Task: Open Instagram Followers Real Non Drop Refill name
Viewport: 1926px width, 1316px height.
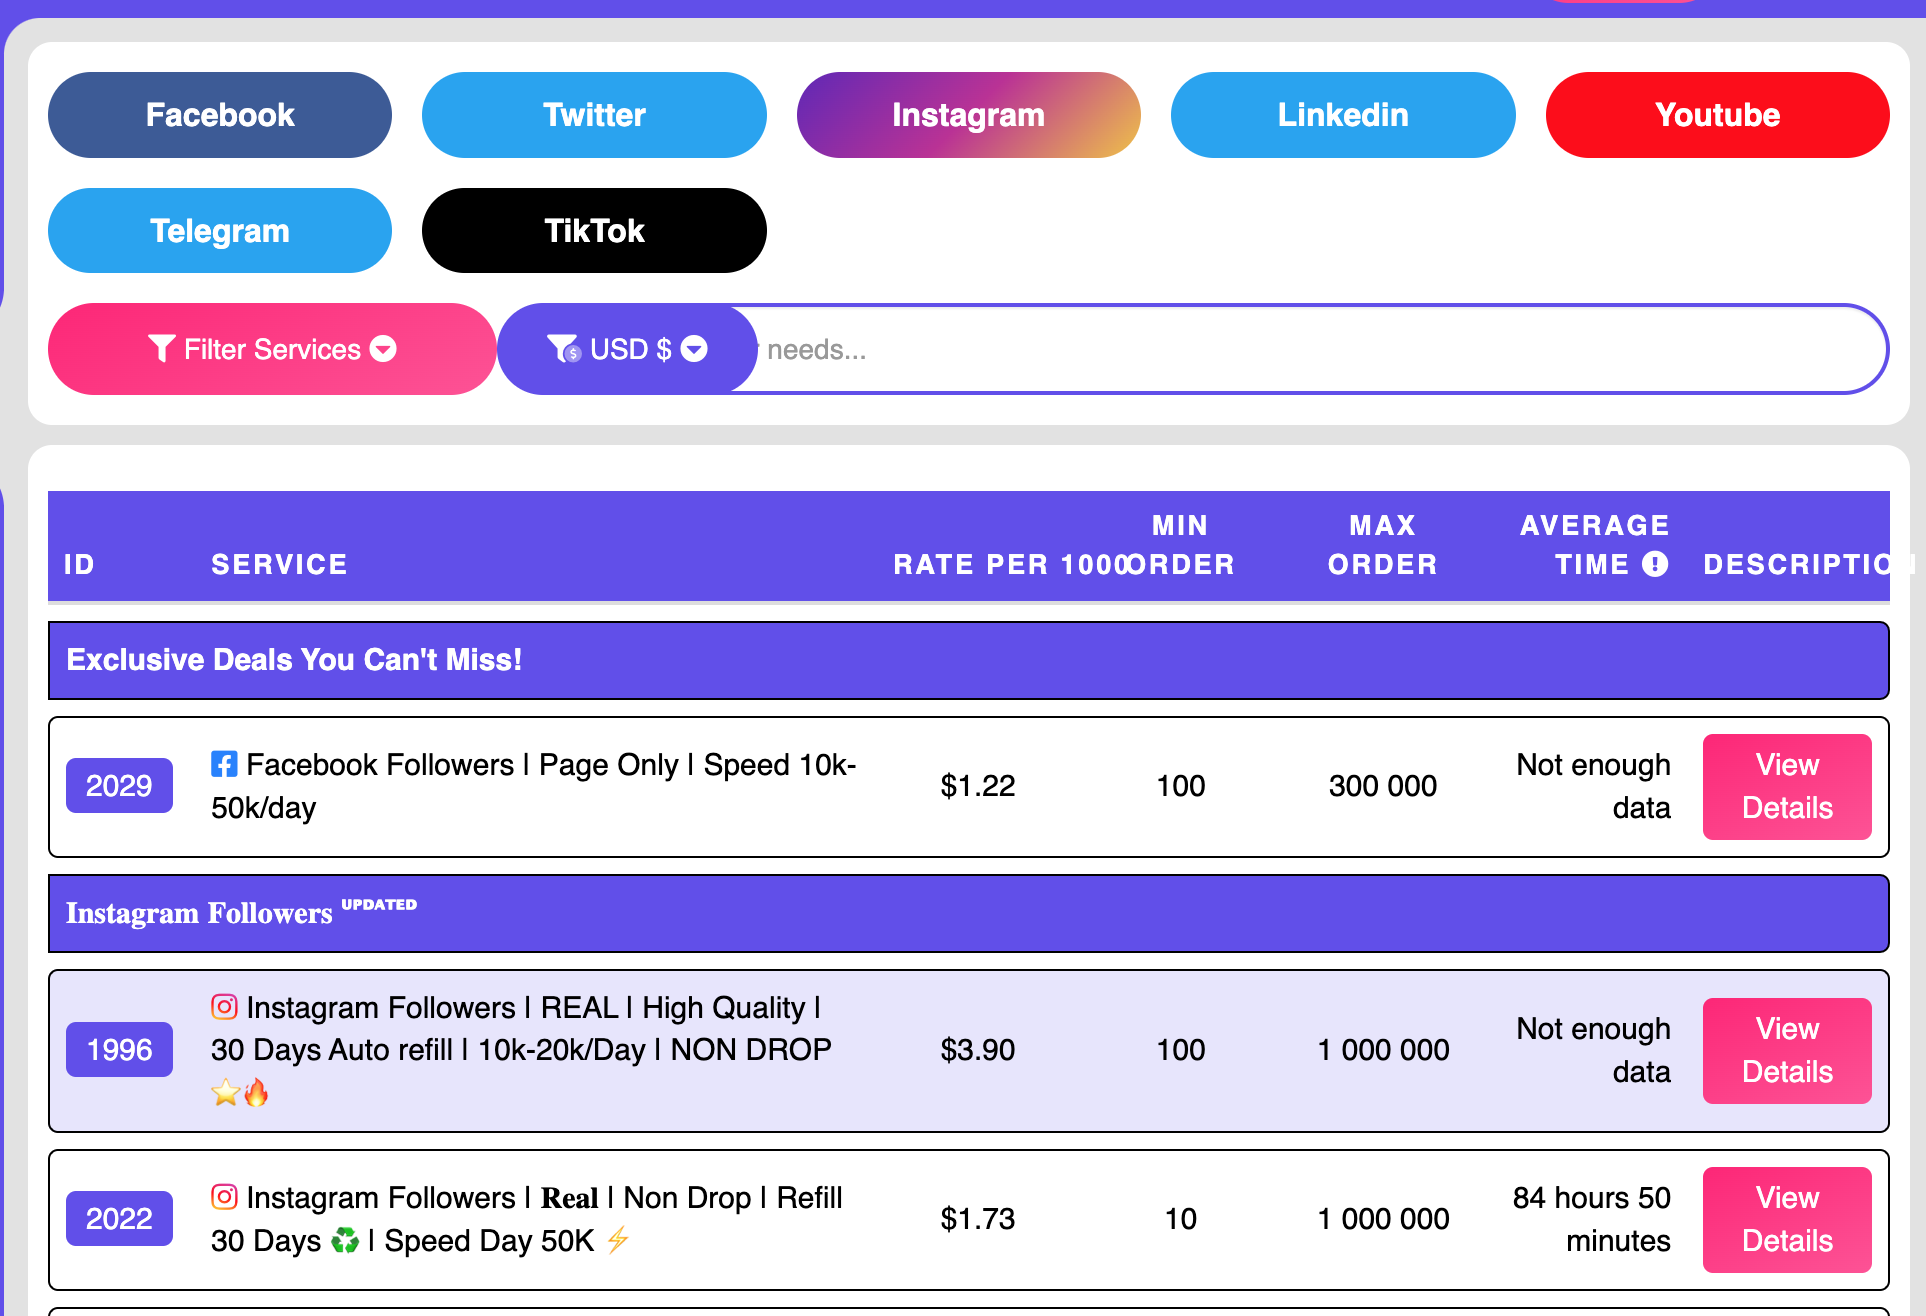Action: 527,1219
